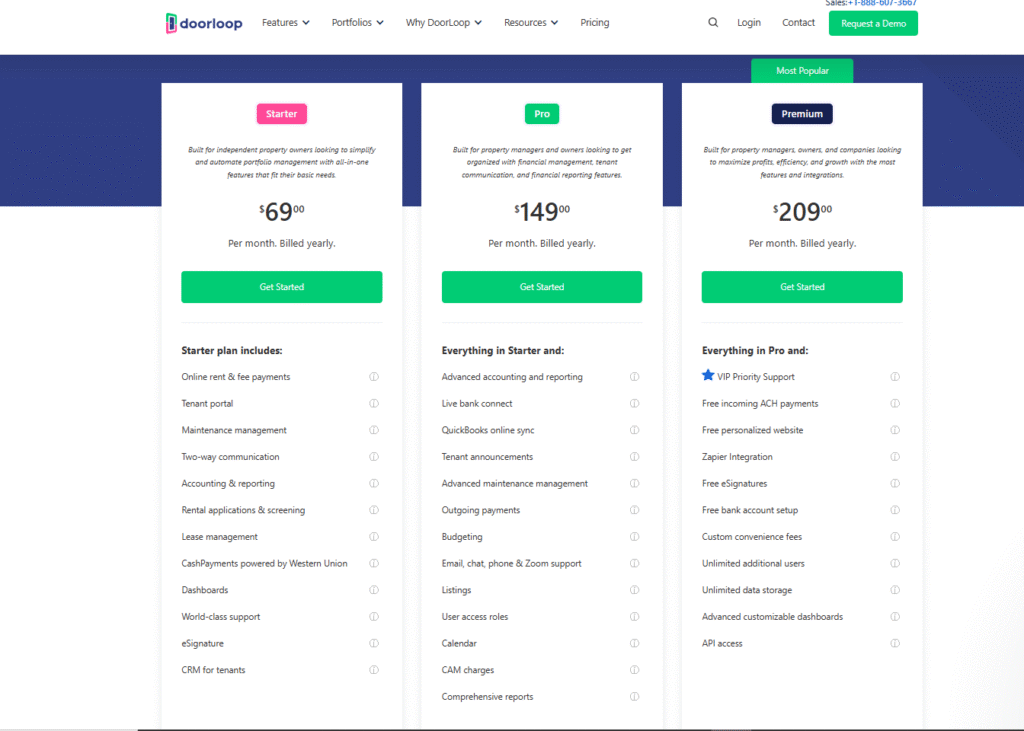Click info icon beside API access

click(895, 644)
